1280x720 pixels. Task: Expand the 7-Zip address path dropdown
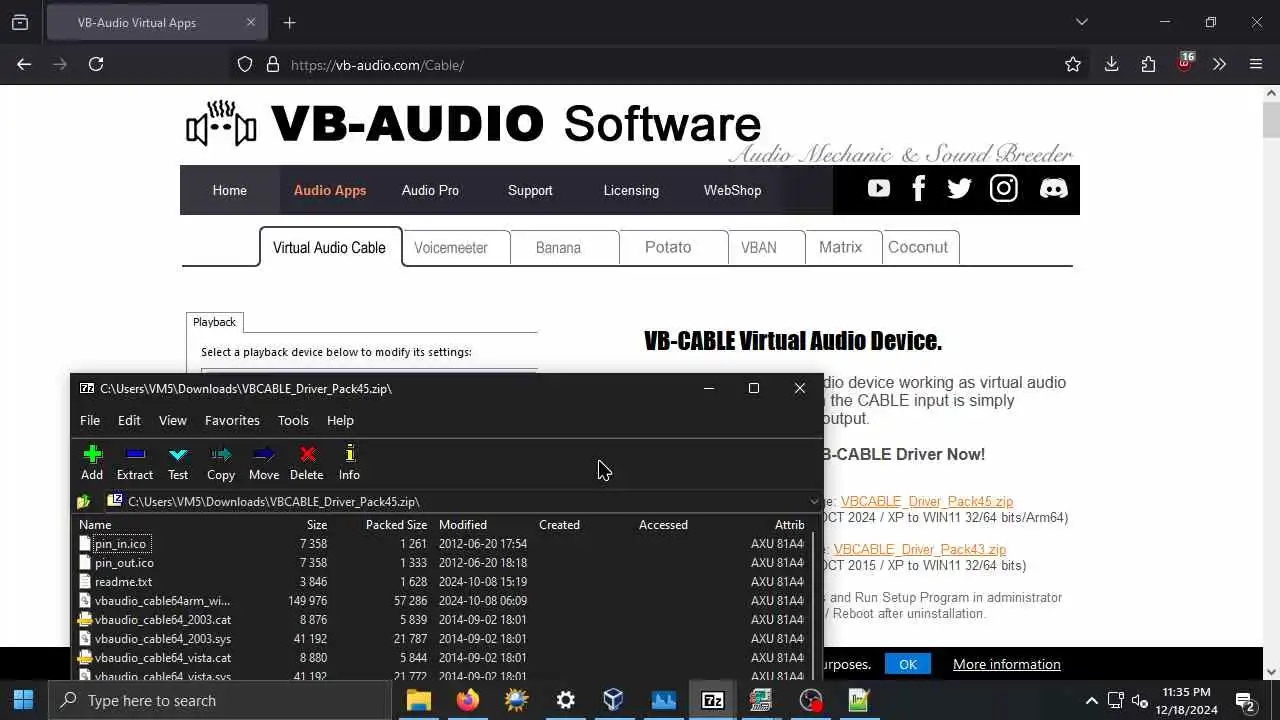coord(813,501)
